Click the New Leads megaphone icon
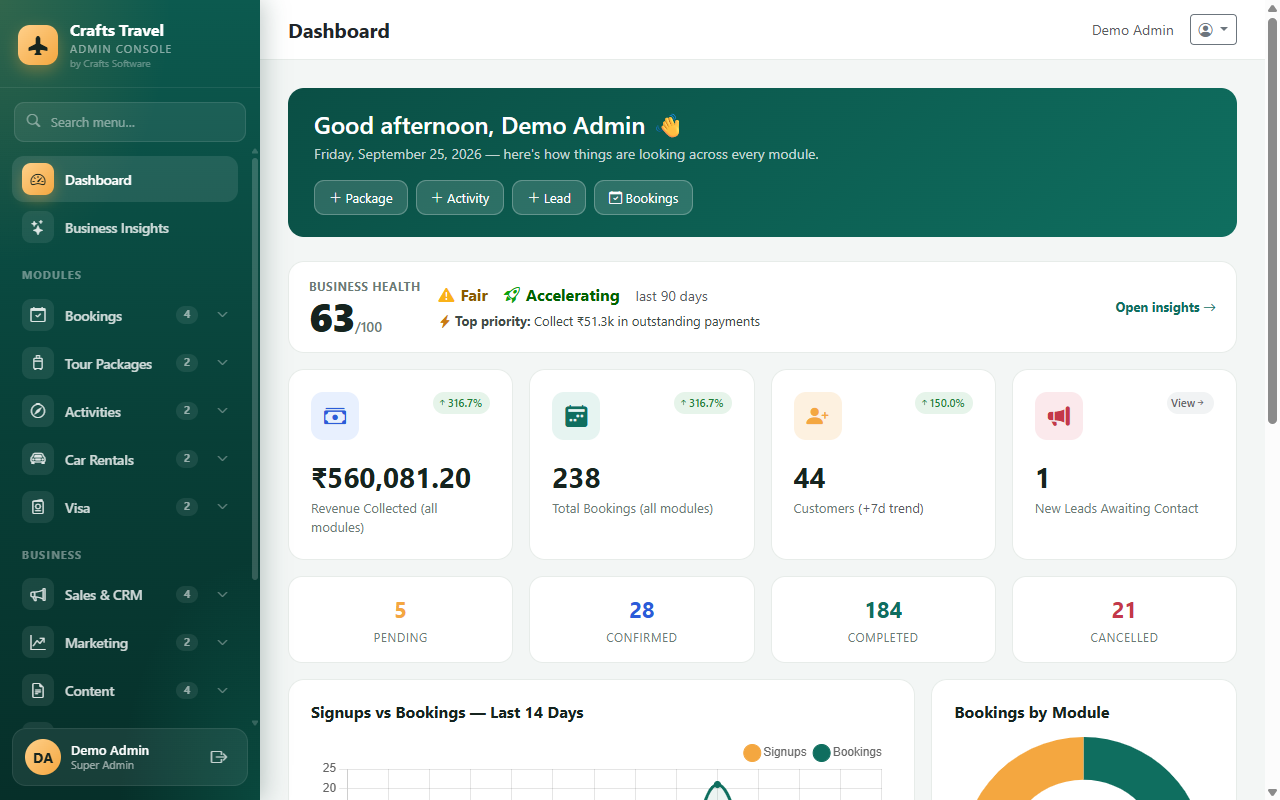1280x800 pixels. click(x=1059, y=416)
